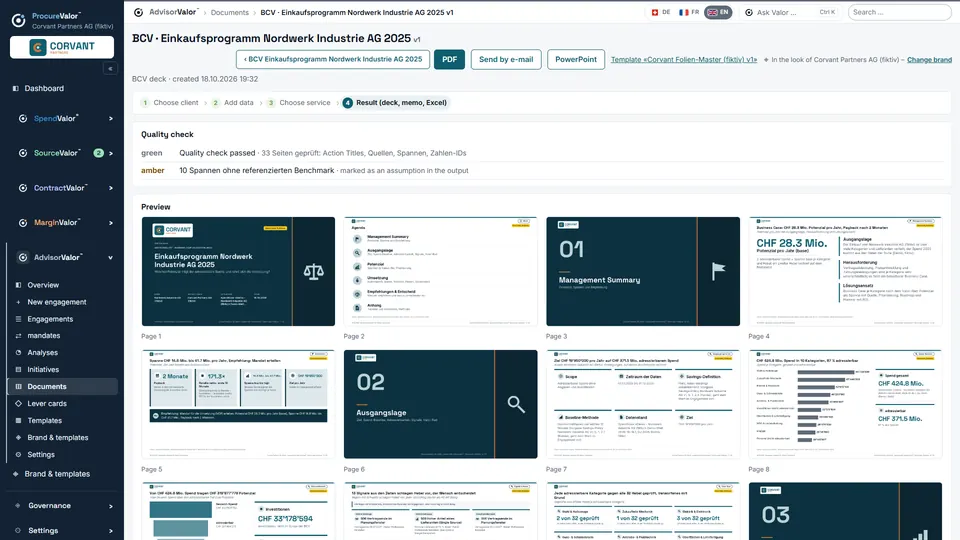Expand the MarginValor menu chevron

111,223
